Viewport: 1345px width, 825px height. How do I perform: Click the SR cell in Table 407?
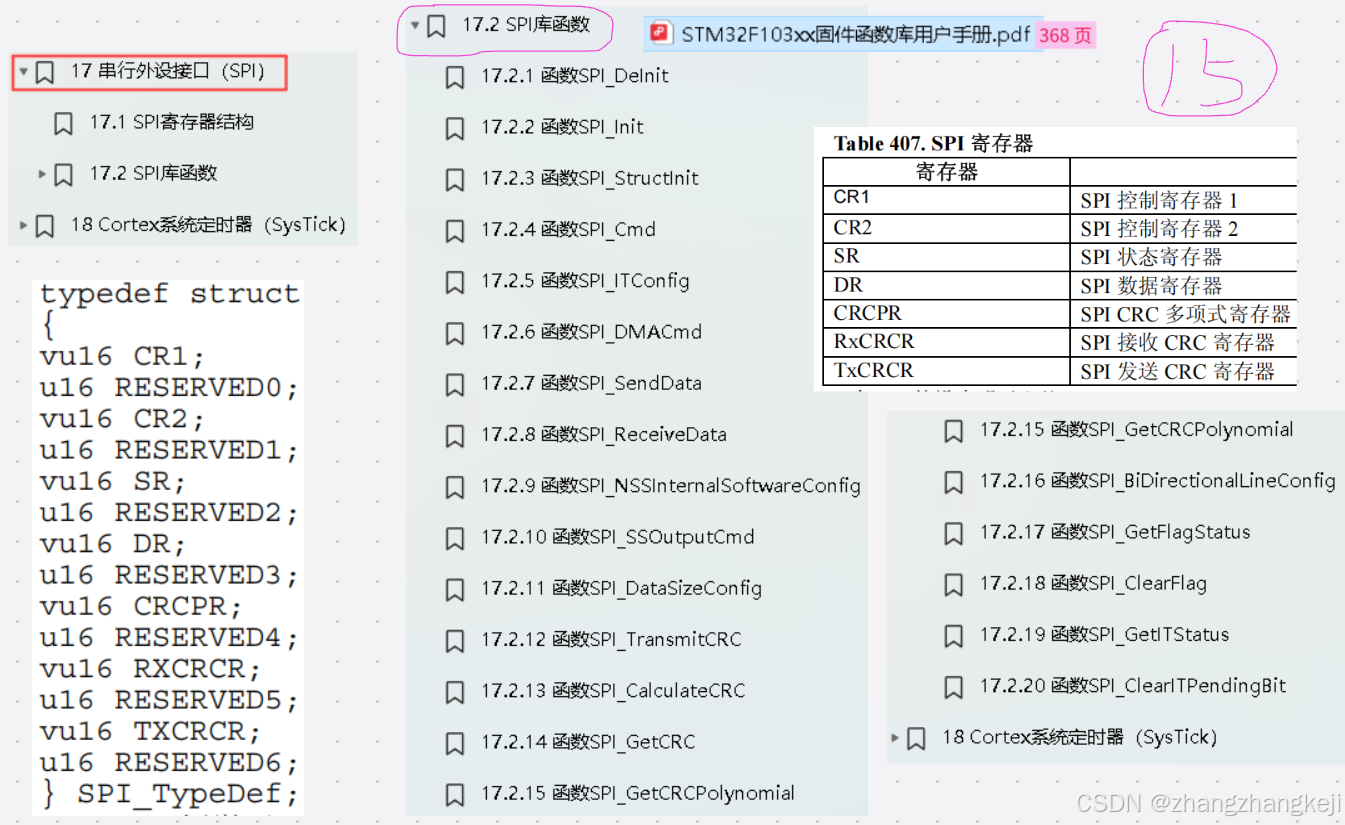tap(946, 256)
